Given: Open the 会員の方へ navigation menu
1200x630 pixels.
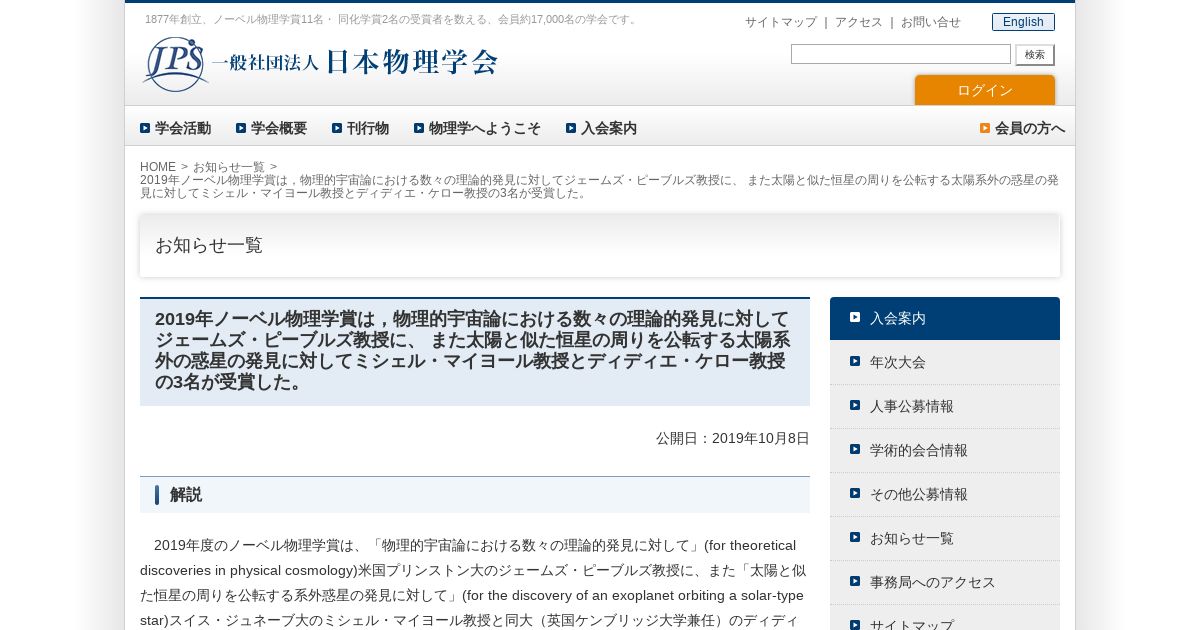Looking at the screenshot, I should tap(1022, 128).
